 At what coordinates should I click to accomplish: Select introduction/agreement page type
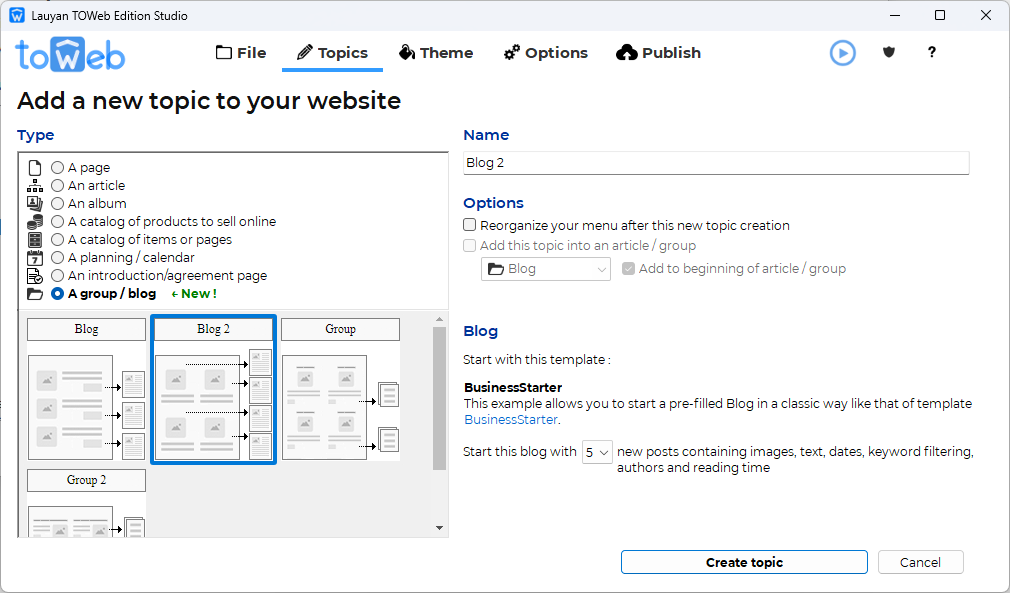[57, 276]
